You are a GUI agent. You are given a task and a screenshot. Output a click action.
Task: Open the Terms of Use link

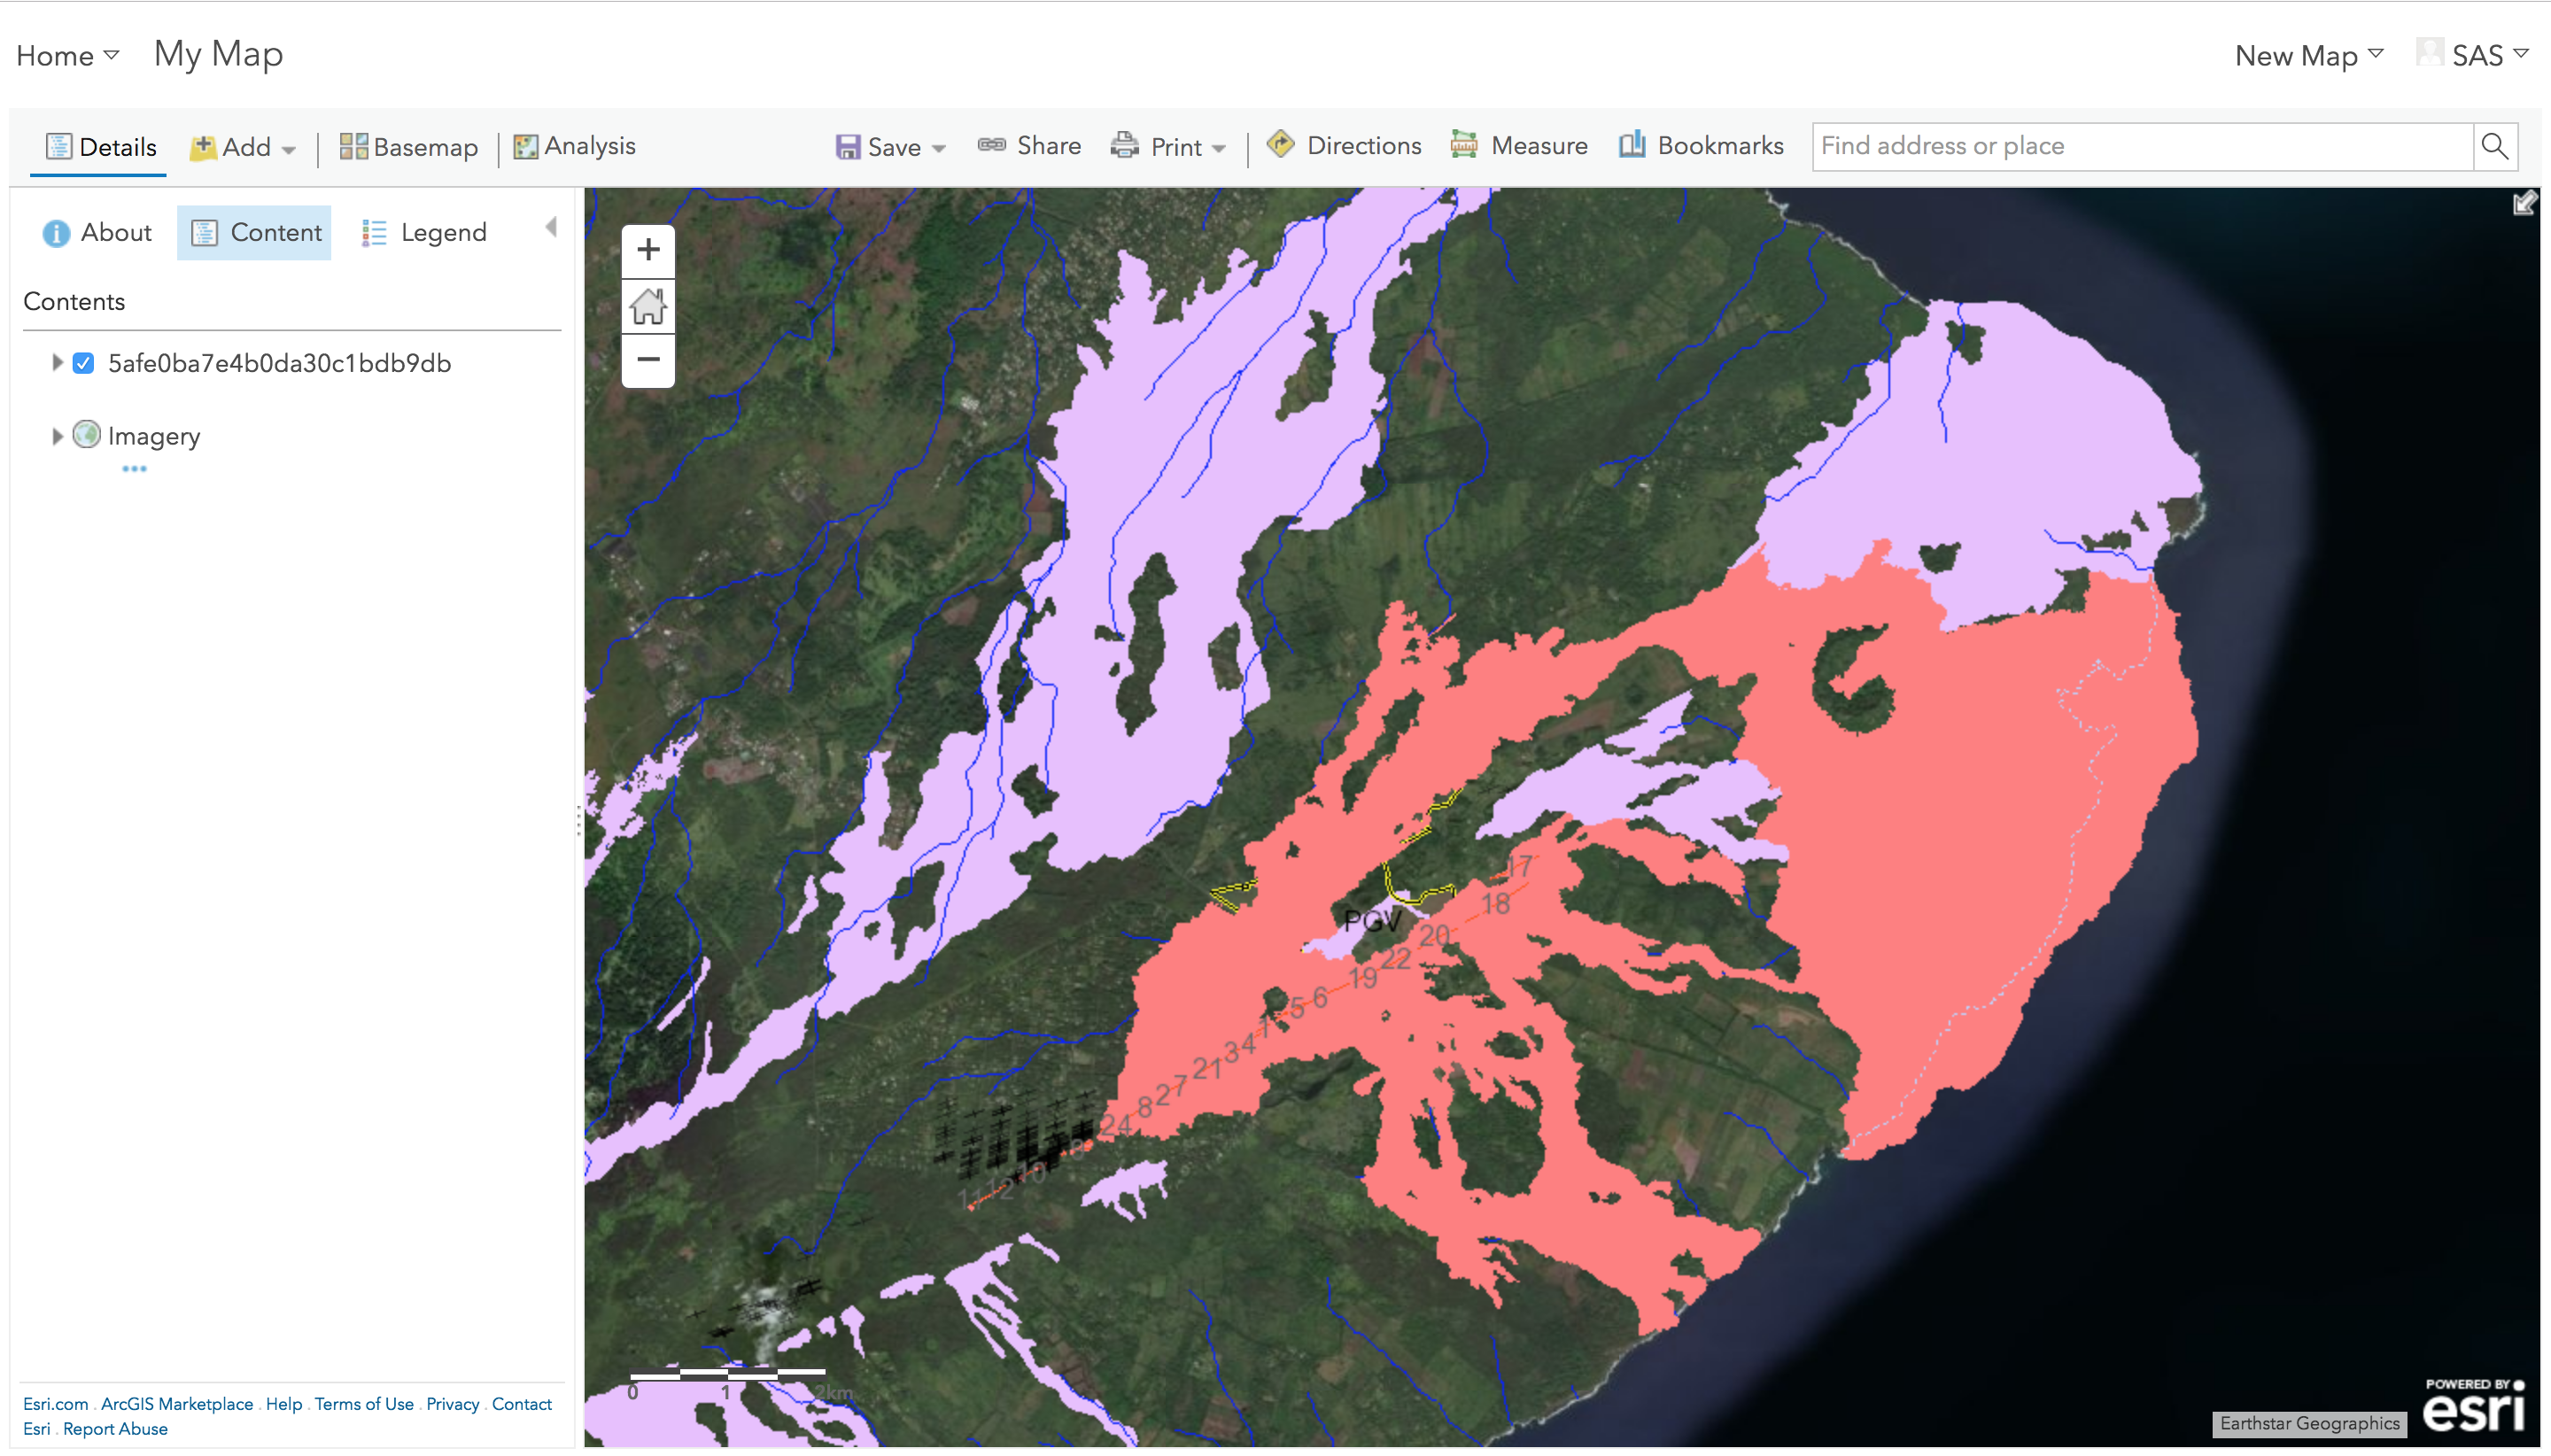364,1403
